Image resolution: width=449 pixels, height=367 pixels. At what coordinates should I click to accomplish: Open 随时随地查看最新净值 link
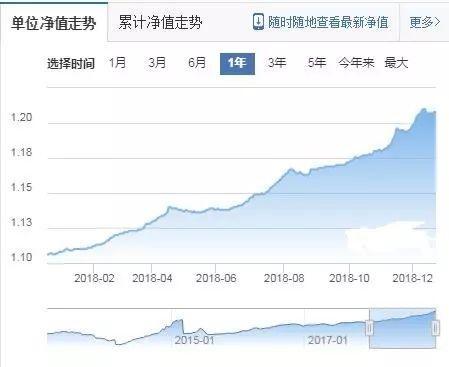tap(328, 22)
